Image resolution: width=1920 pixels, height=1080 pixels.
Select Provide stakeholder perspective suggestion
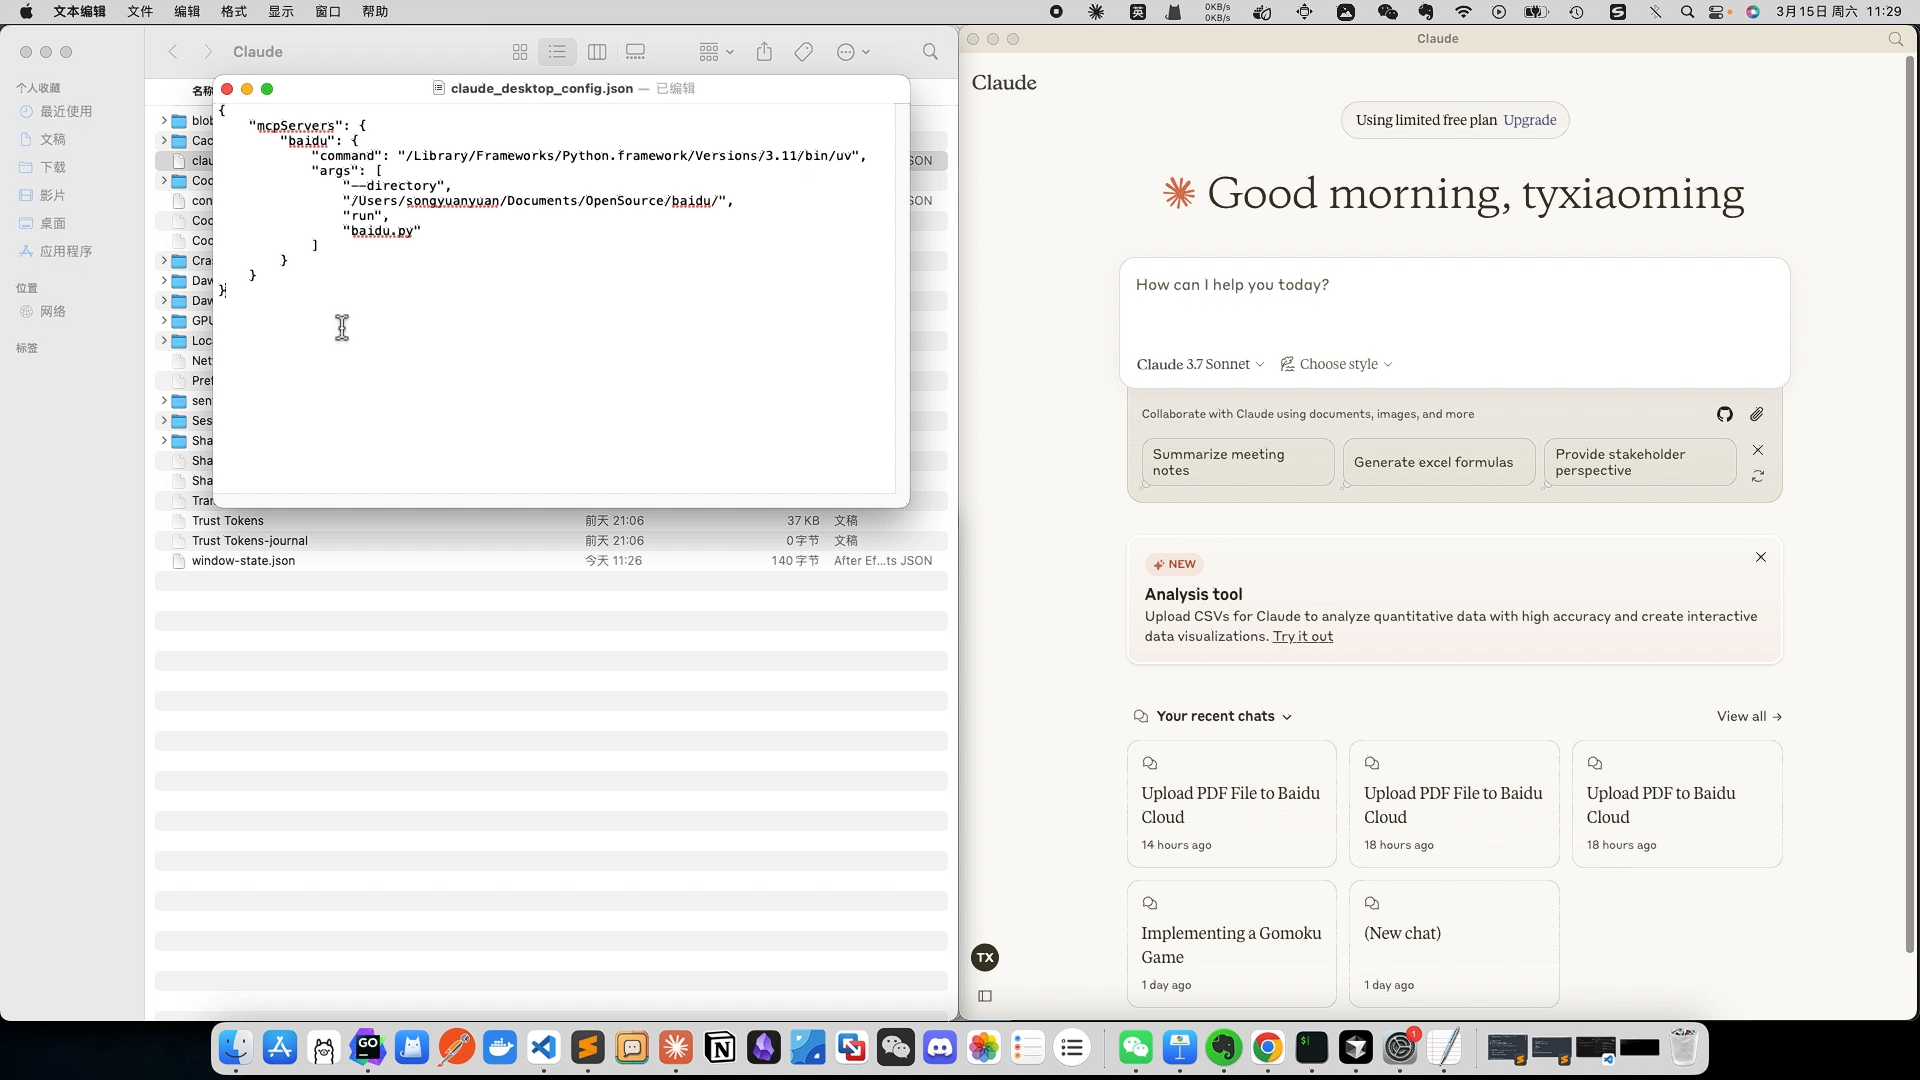click(1640, 462)
